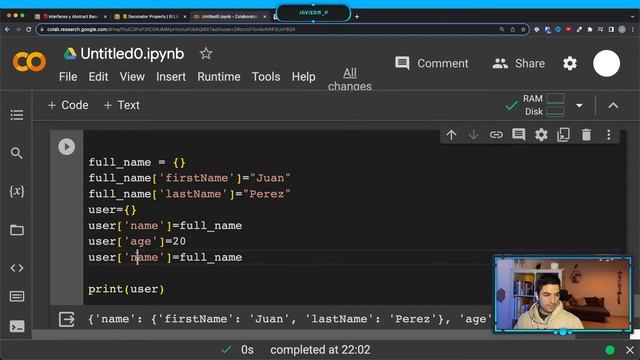Place cursor in print(user) line

pos(126,289)
